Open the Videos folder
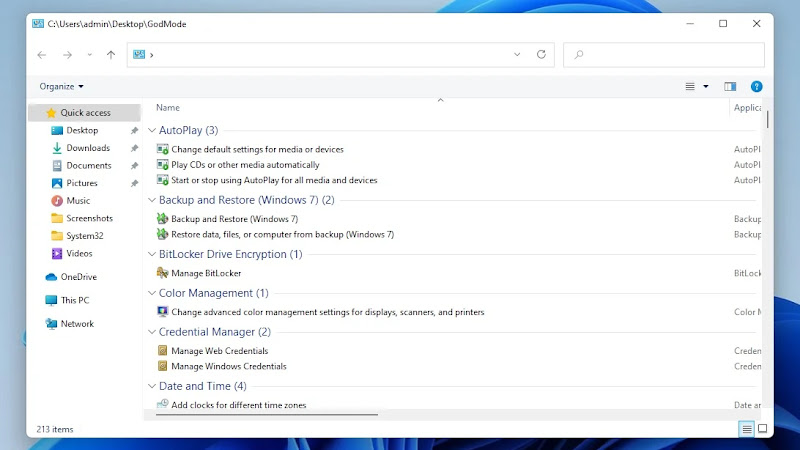 click(79, 253)
